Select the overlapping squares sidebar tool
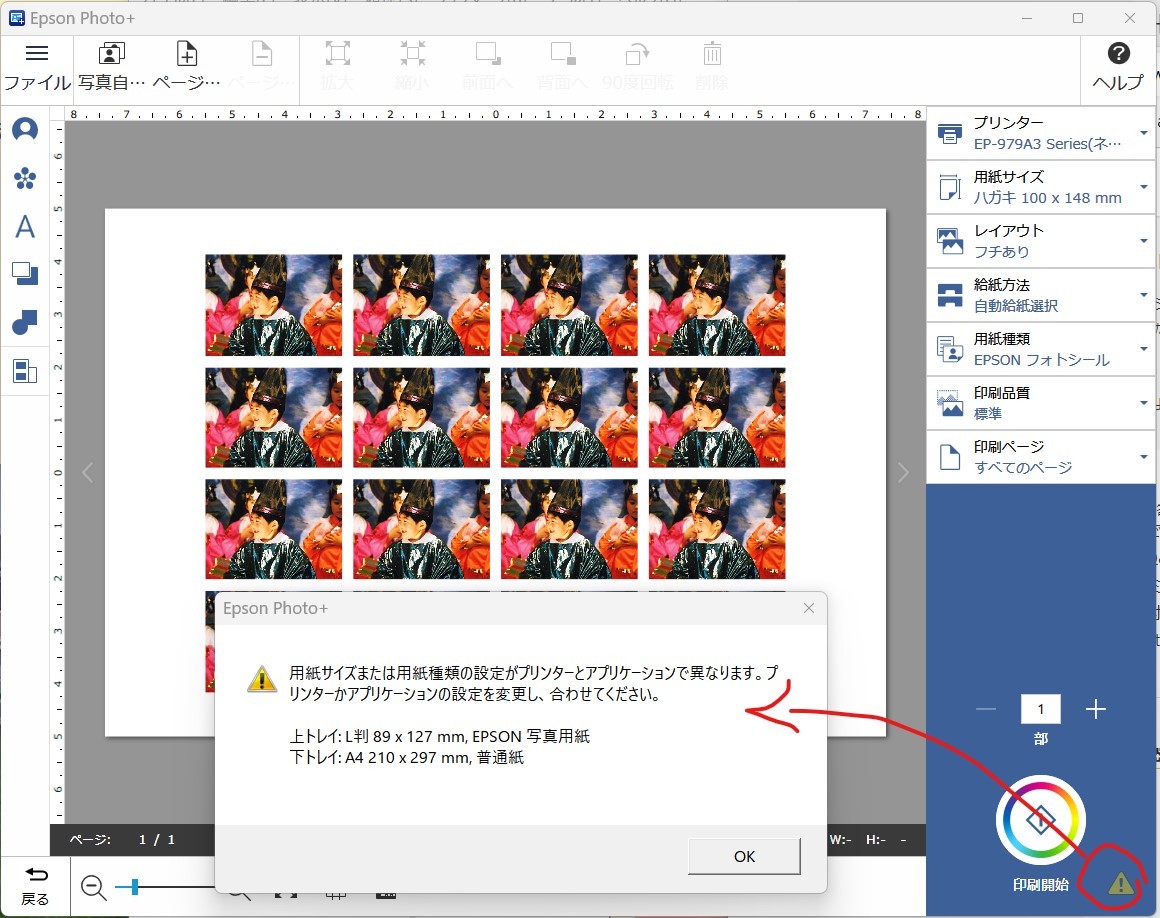 click(25, 274)
